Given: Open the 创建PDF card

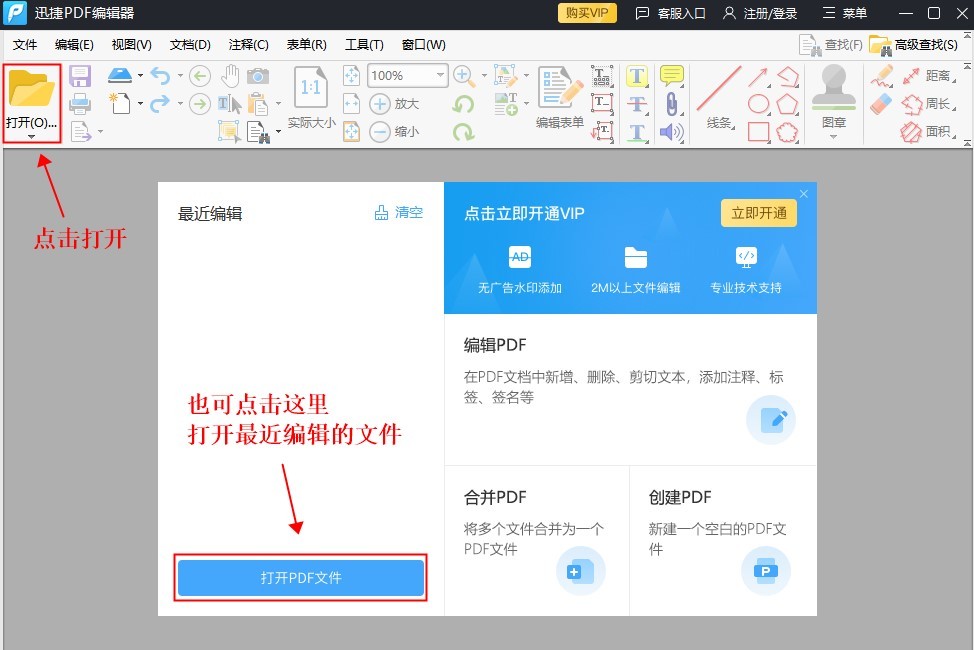Looking at the screenshot, I should click(x=723, y=541).
